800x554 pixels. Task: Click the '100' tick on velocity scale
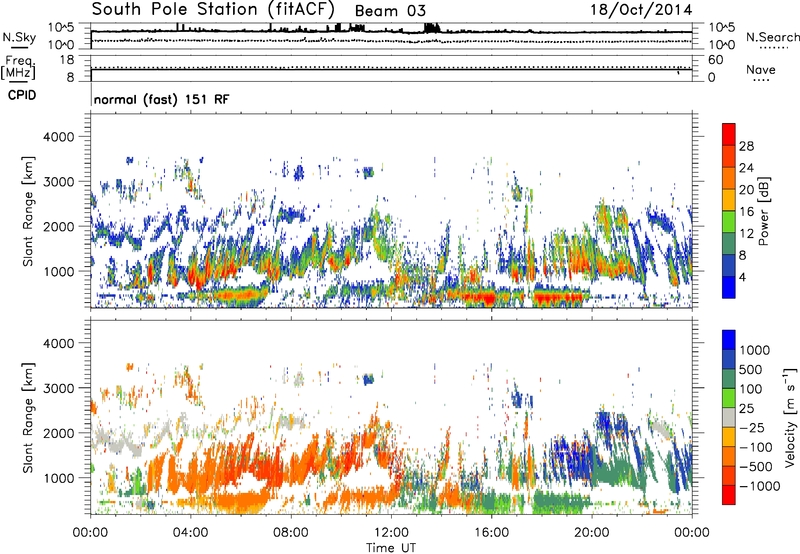[x=751, y=389]
